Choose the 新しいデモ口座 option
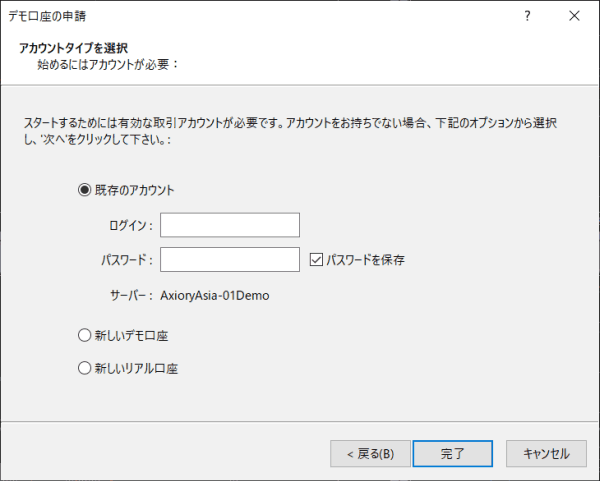 (x=84, y=335)
